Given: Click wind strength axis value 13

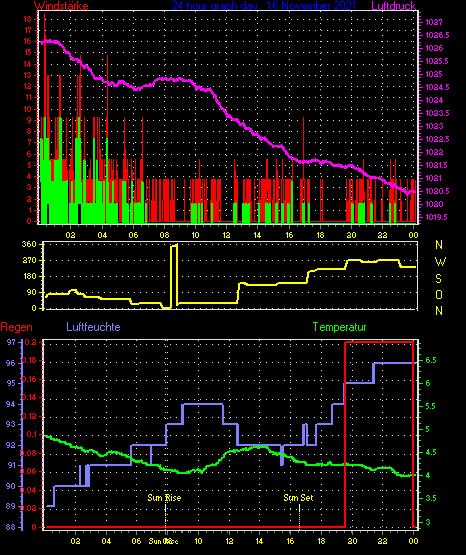Looking at the screenshot, I should (x=28, y=75).
